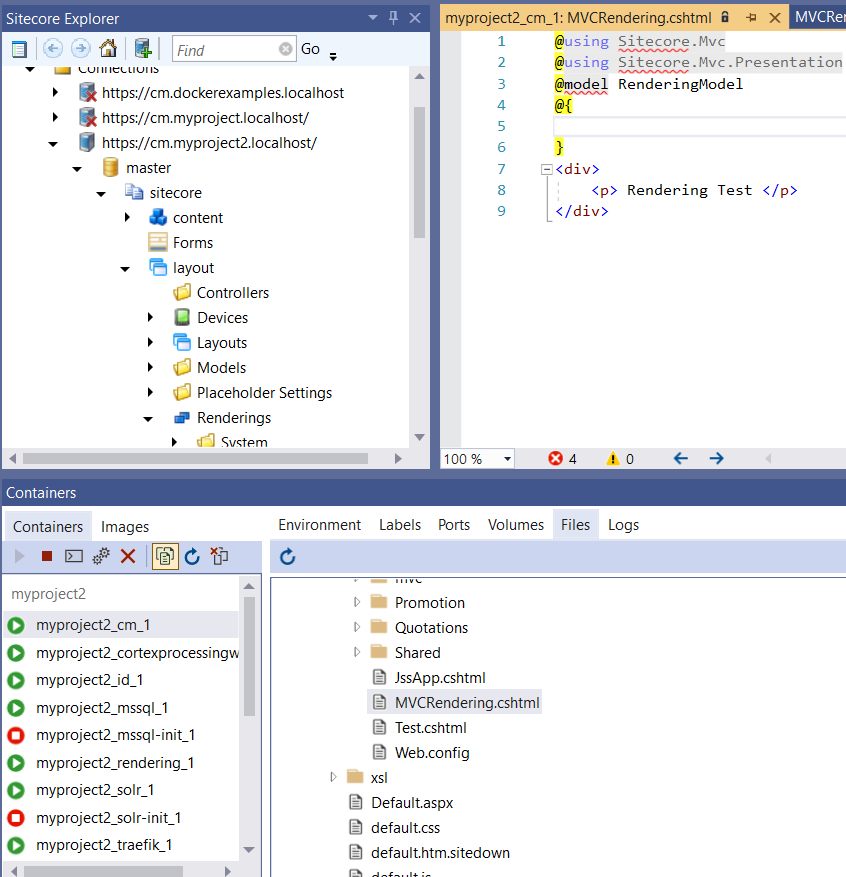Open terminal window for container
The height and width of the screenshot is (877, 846).
coord(74,556)
